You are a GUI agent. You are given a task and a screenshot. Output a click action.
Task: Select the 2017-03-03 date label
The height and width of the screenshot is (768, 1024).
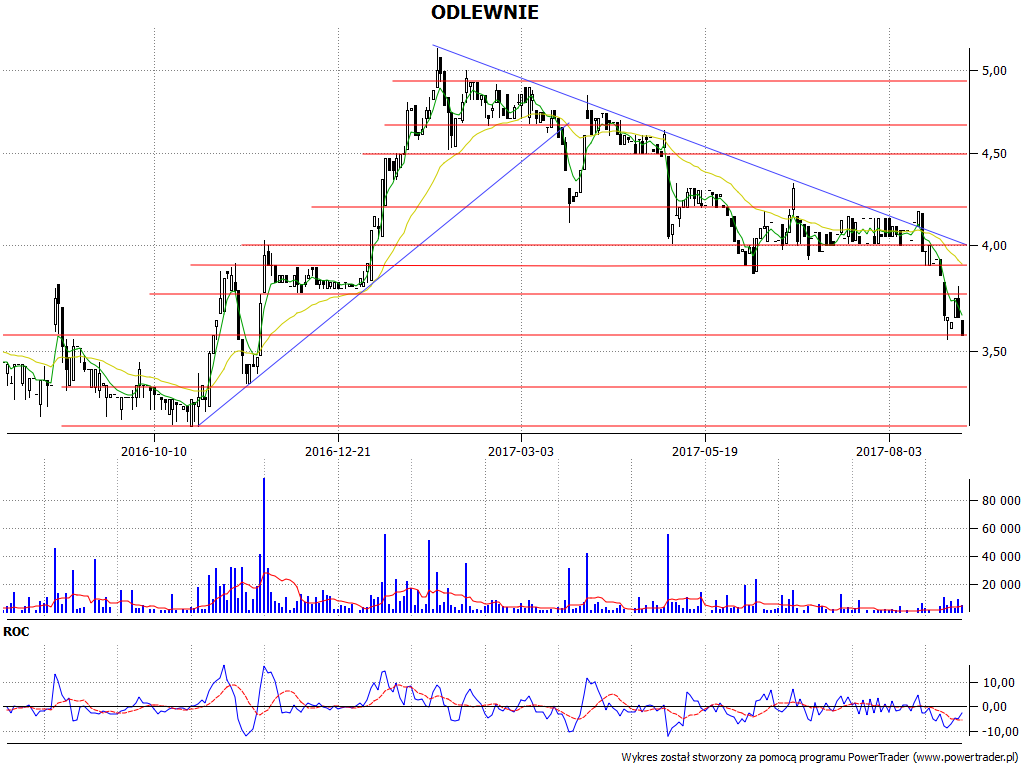coord(521,451)
